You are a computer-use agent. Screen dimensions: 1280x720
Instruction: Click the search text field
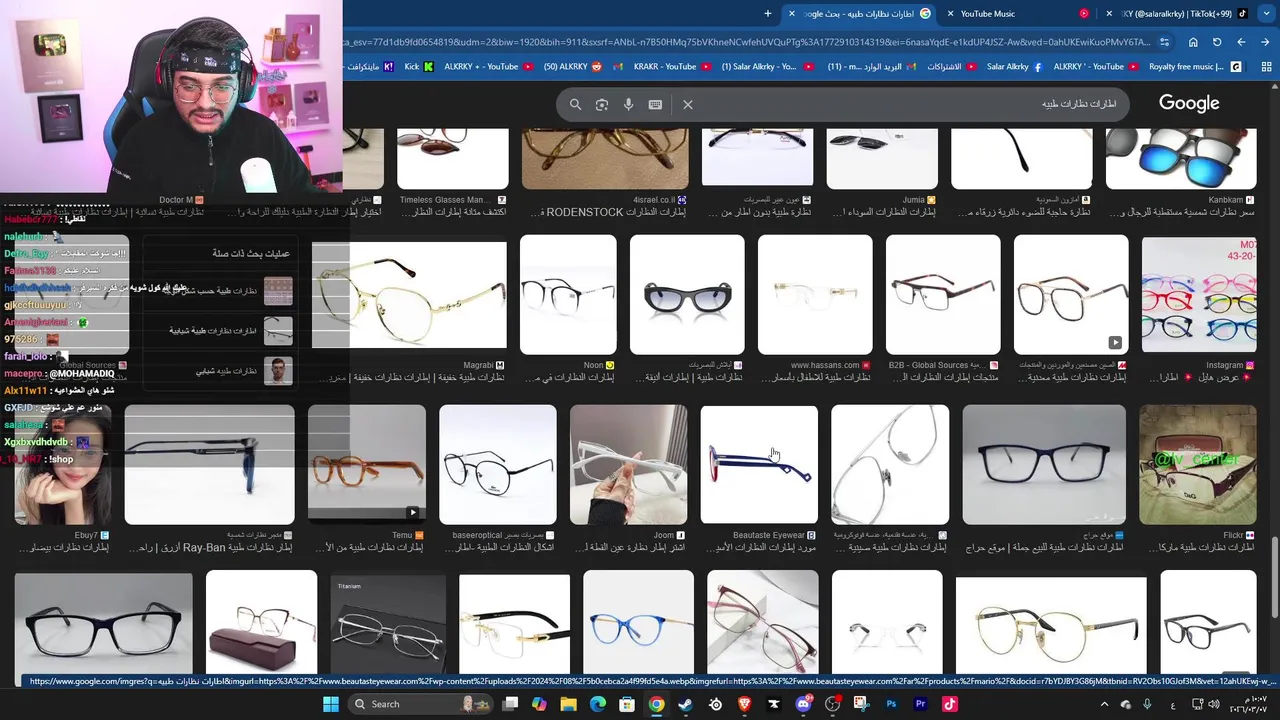click(x=910, y=104)
